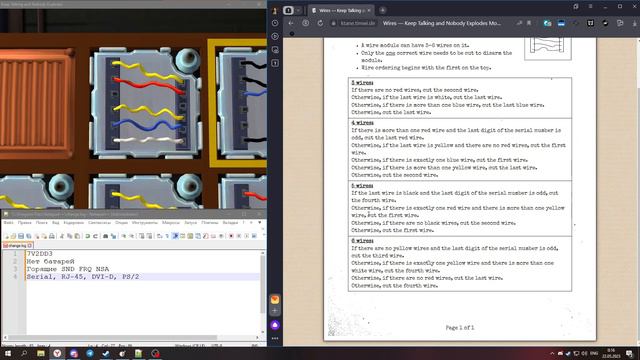The height and width of the screenshot is (360, 640).
Task: Open the Кодировки menu in Notepad++
Action: [74, 223]
